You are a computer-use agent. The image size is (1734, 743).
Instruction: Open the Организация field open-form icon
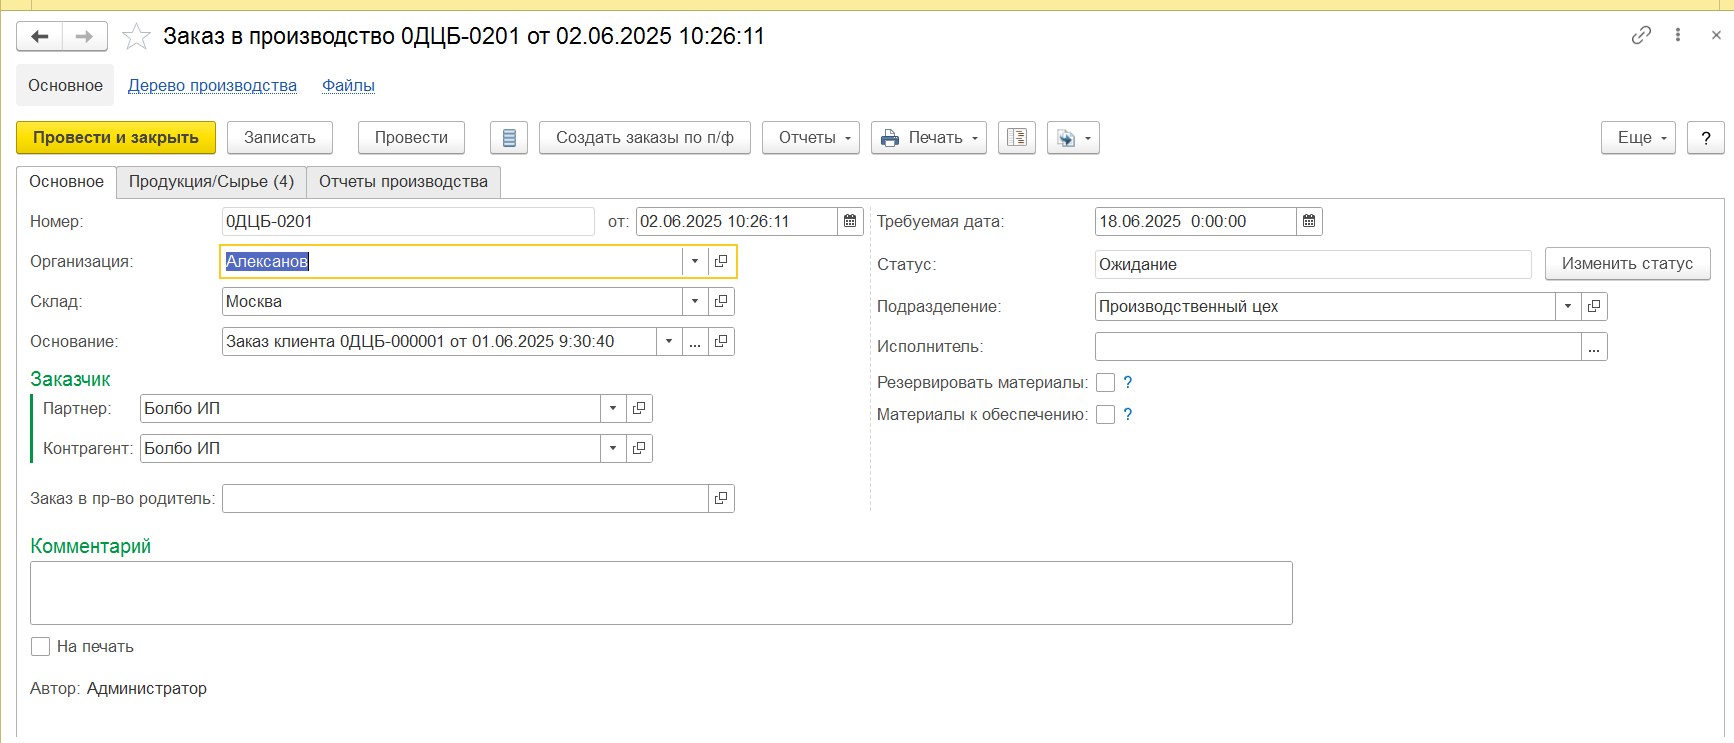(x=721, y=261)
